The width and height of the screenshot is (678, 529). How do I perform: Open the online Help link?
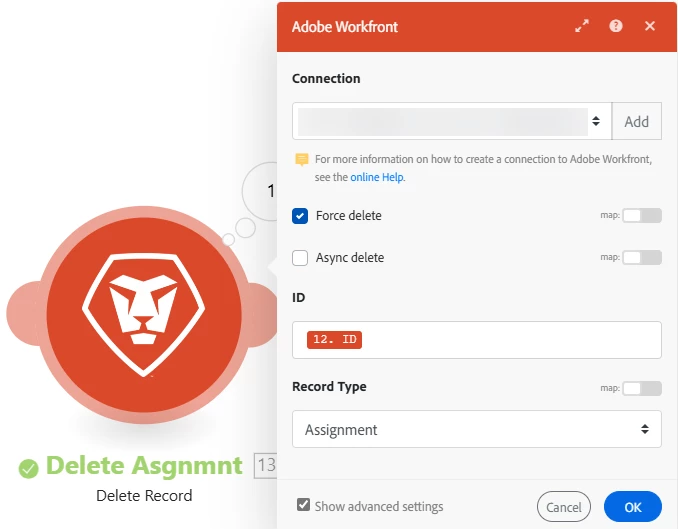[x=377, y=177]
